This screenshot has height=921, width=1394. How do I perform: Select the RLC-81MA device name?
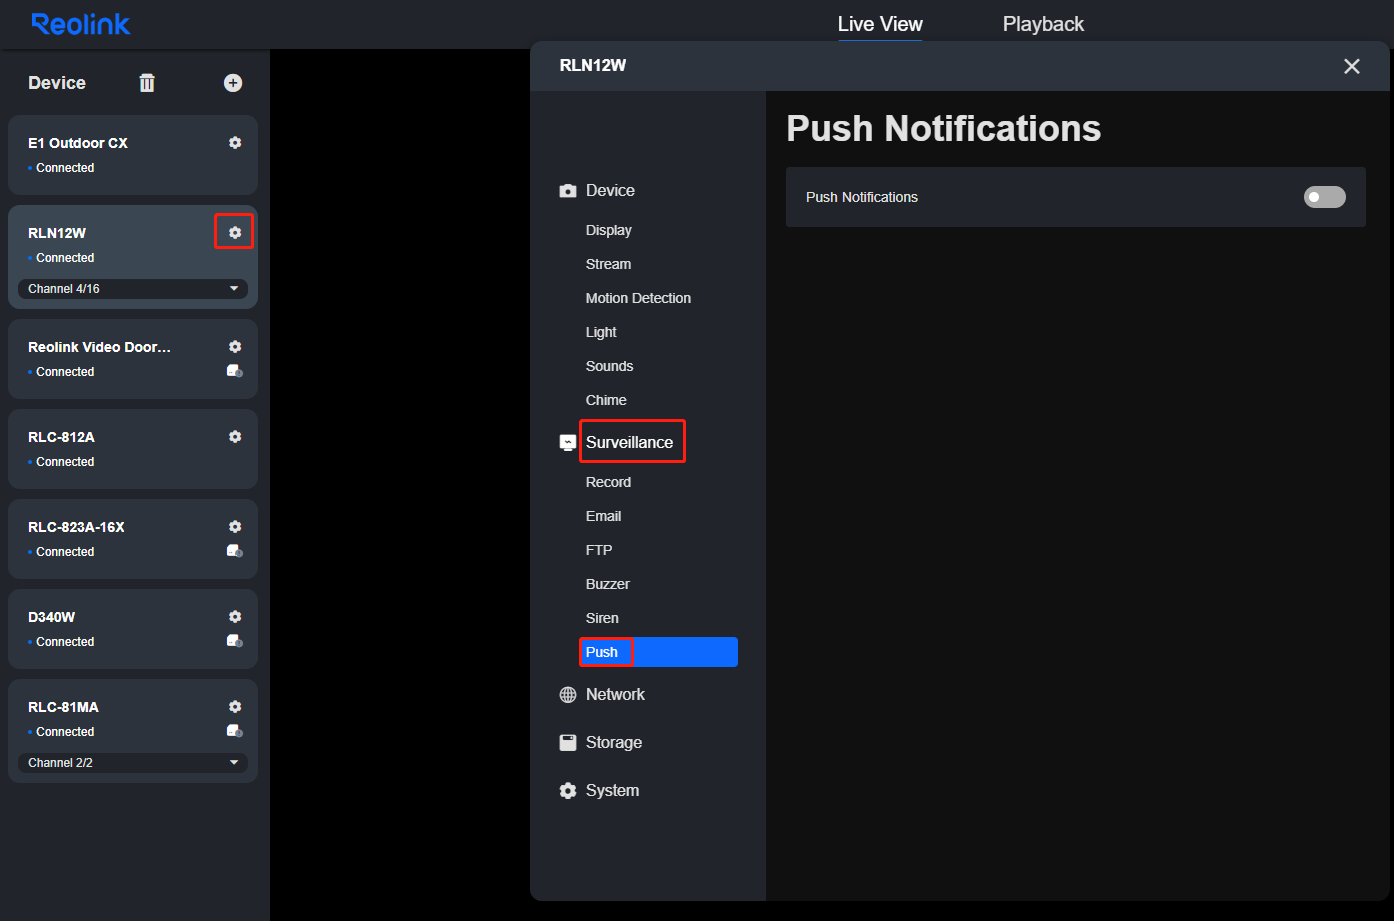(63, 707)
